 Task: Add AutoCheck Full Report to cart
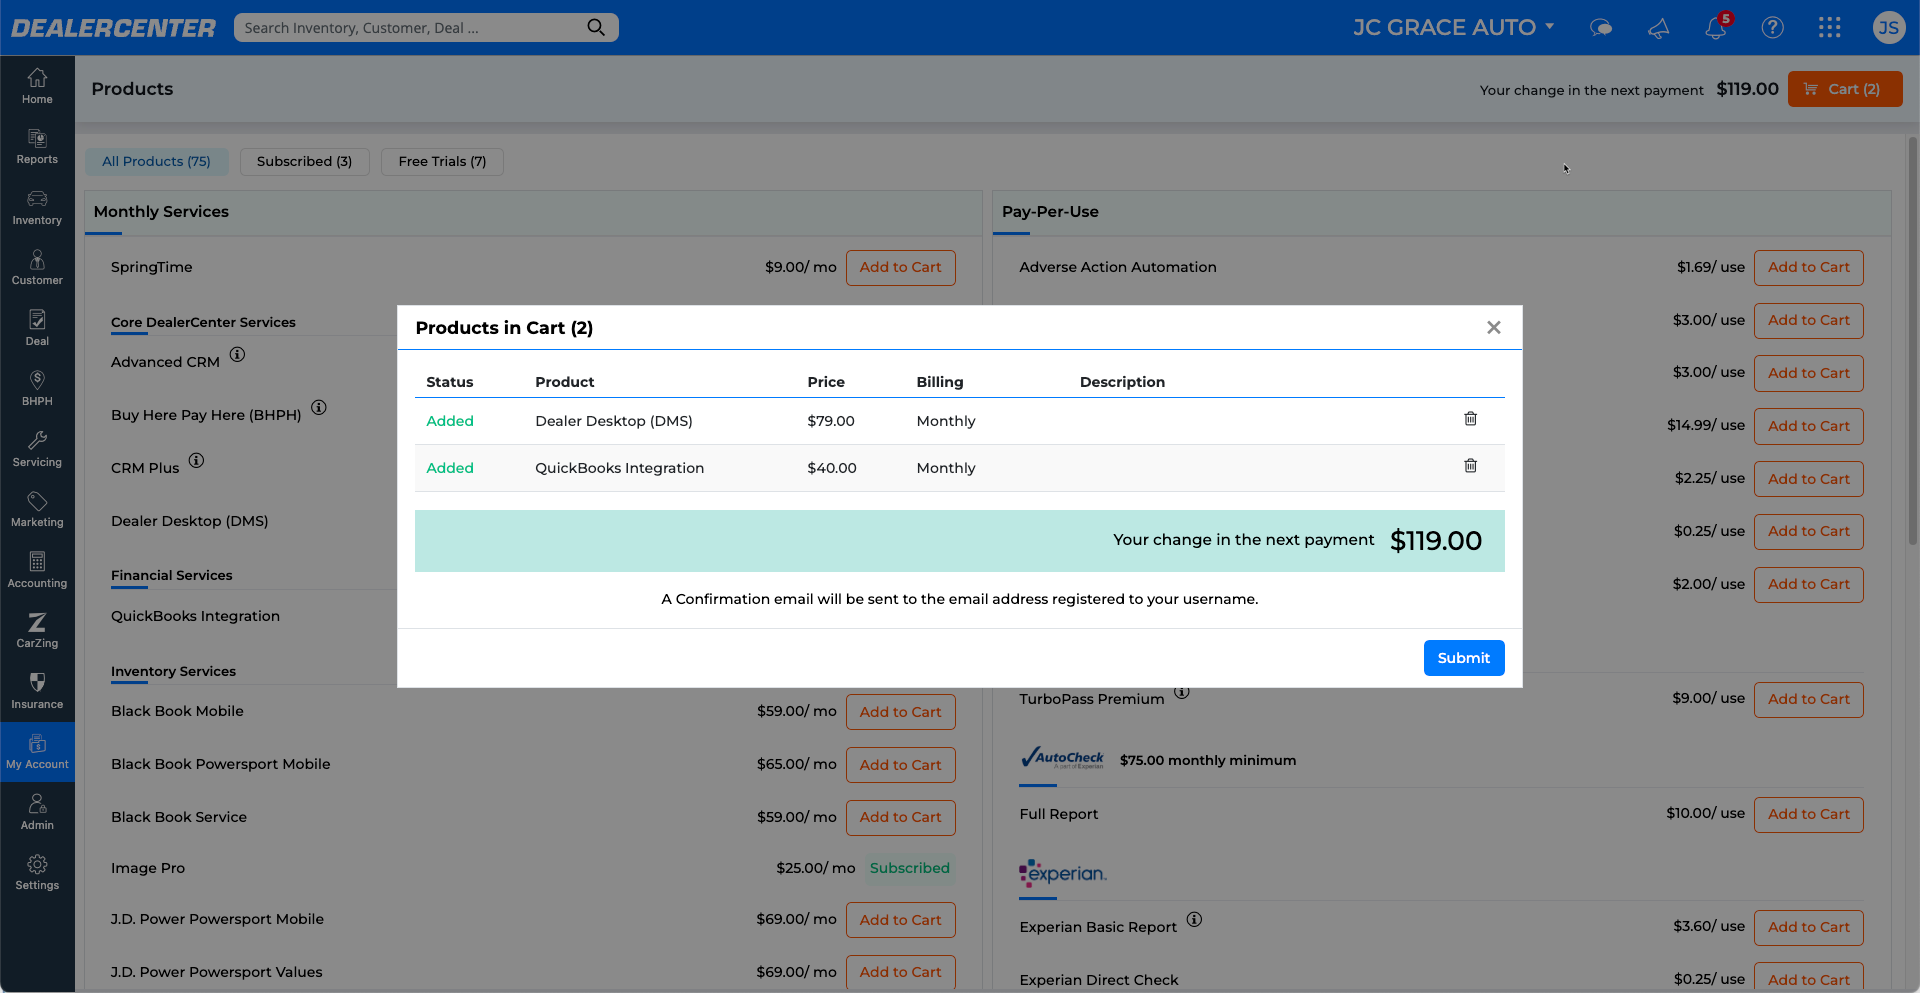point(1808,815)
